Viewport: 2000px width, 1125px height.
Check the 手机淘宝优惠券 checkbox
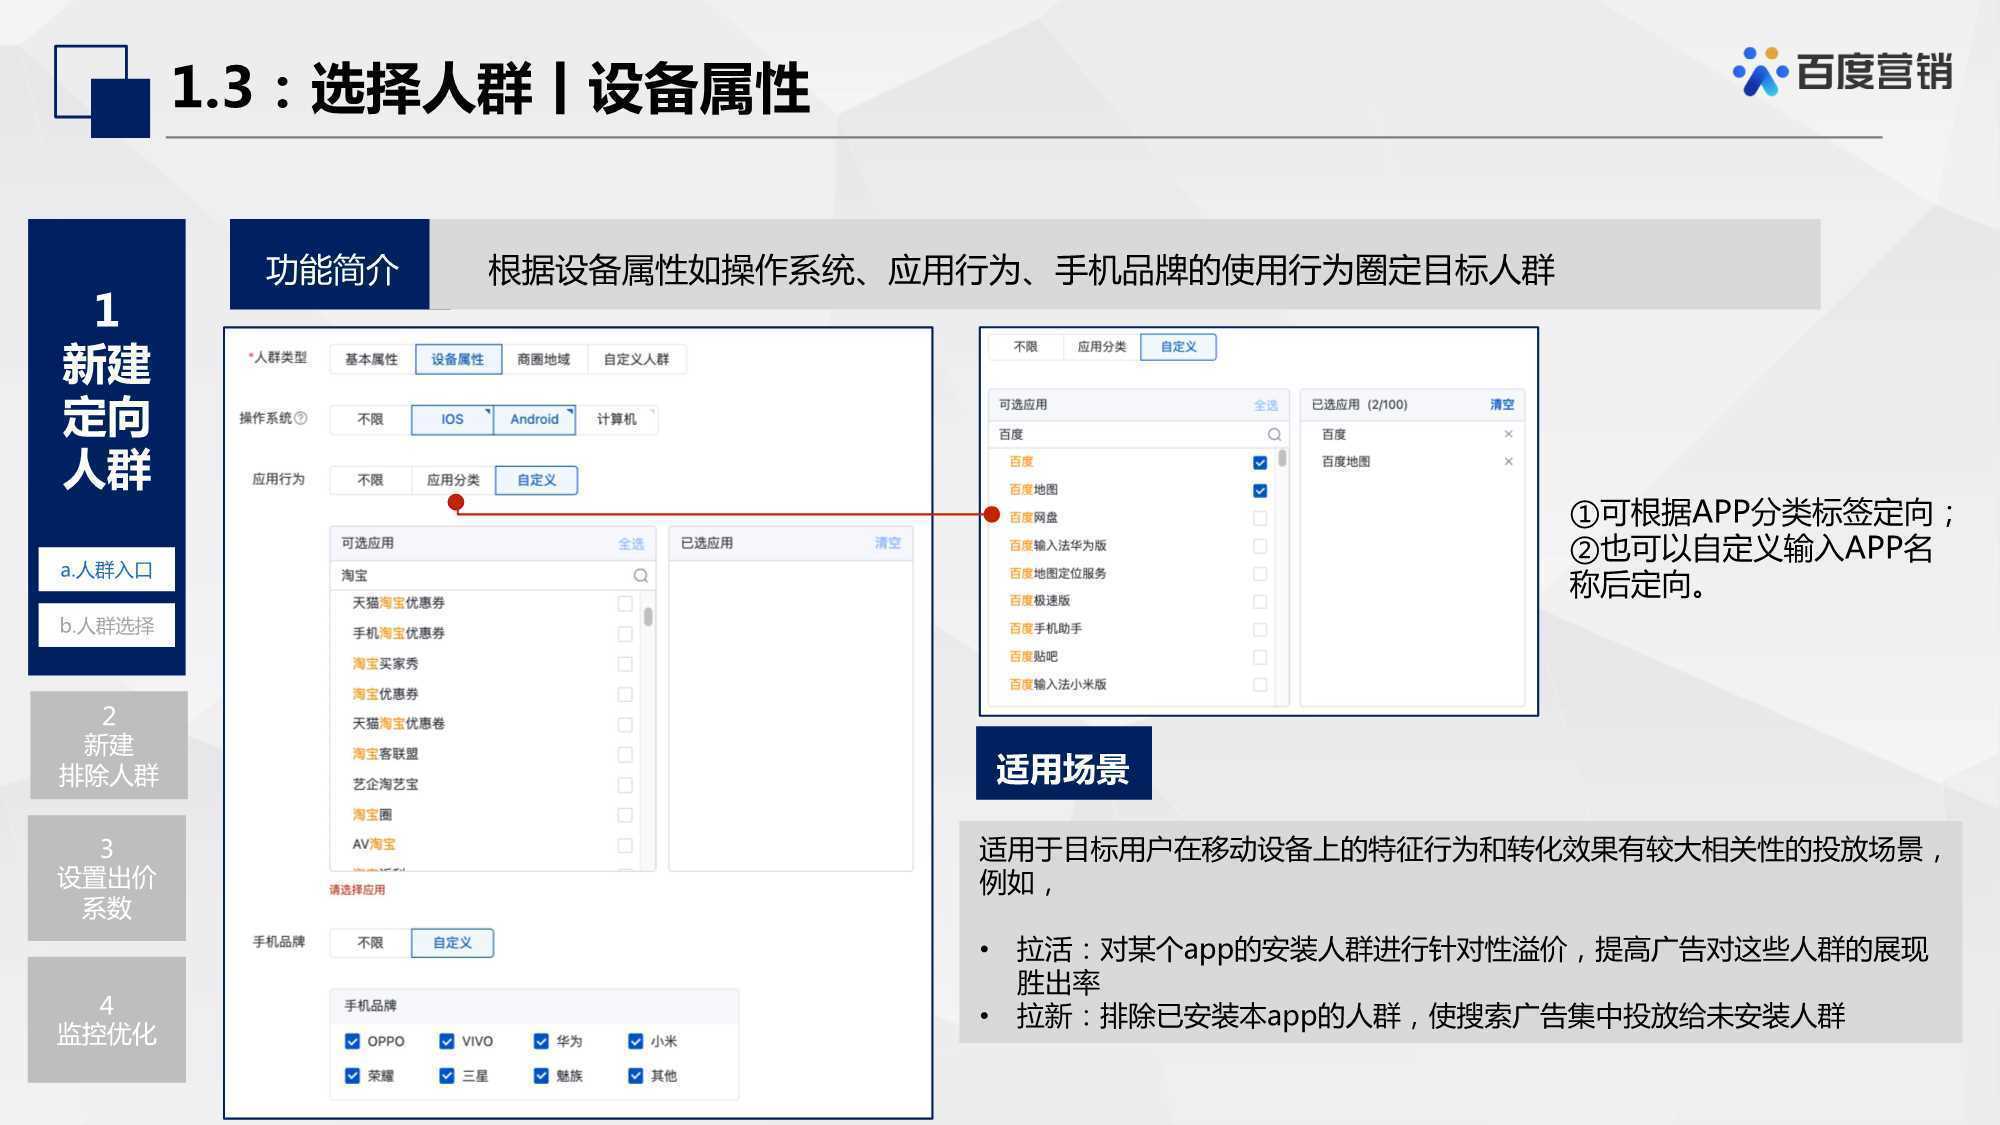pyautogui.click(x=625, y=634)
